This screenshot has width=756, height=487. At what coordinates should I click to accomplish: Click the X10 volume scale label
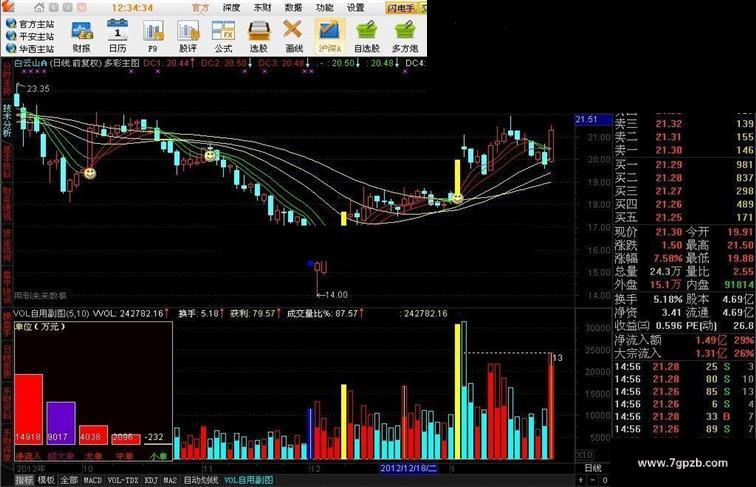(x=584, y=455)
